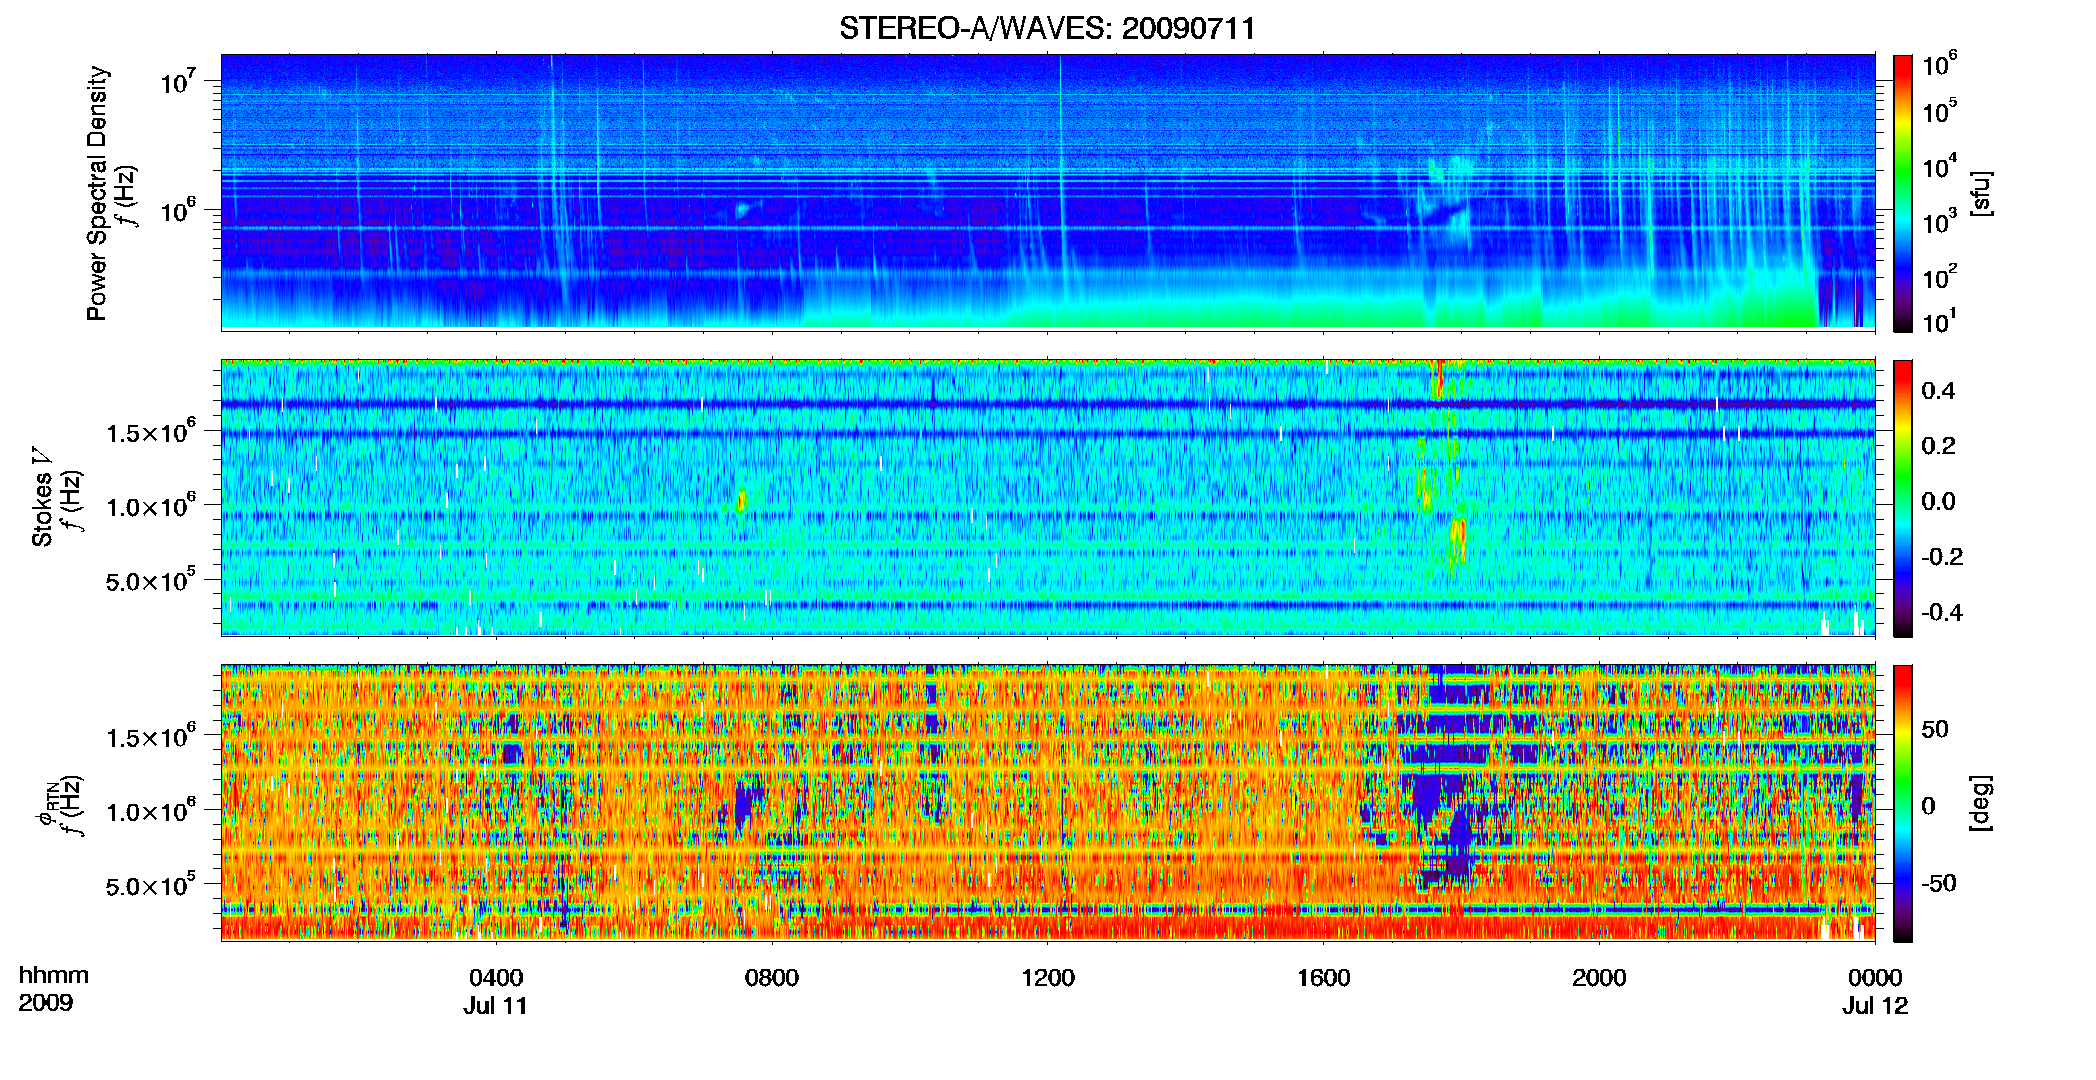The image size is (2096, 1080).
Task: Click the -50 value on degrees color bar
Action: pyautogui.click(x=1939, y=883)
